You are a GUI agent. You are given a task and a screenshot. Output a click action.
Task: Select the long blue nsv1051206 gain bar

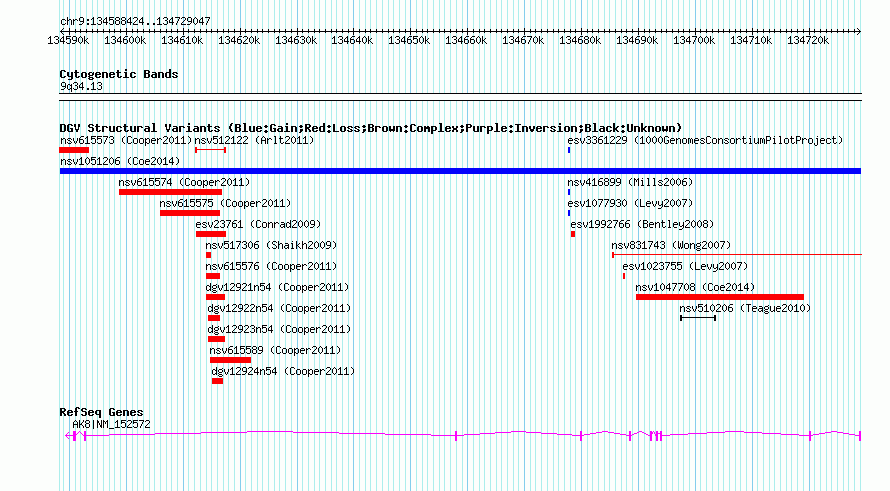pyautogui.click(x=460, y=171)
